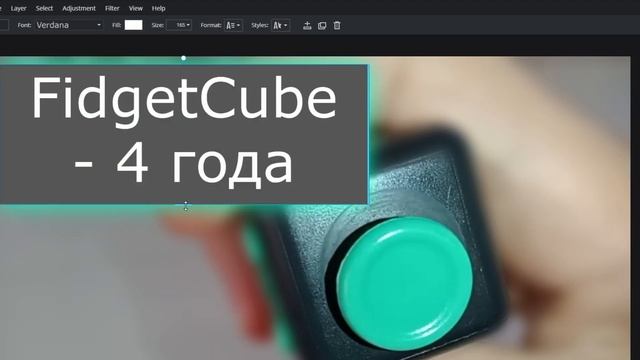Click the 'FidgetCube' text on canvas
The width and height of the screenshot is (640, 360).
click(x=184, y=101)
